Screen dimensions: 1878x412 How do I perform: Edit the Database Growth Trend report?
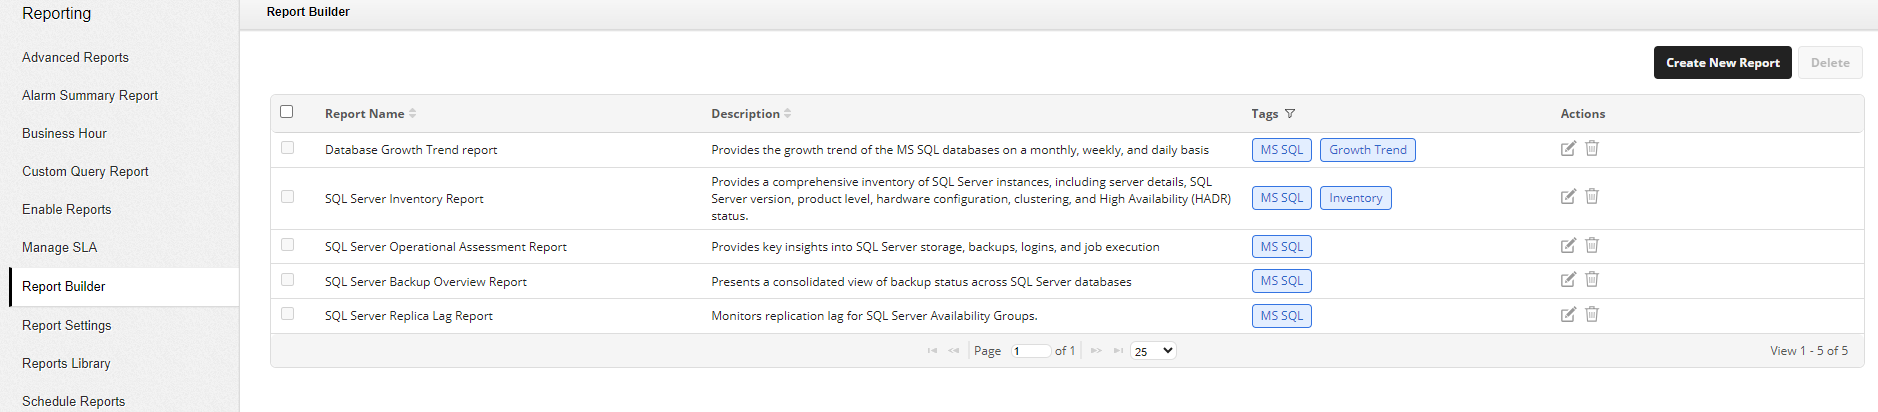pyautogui.click(x=1568, y=149)
